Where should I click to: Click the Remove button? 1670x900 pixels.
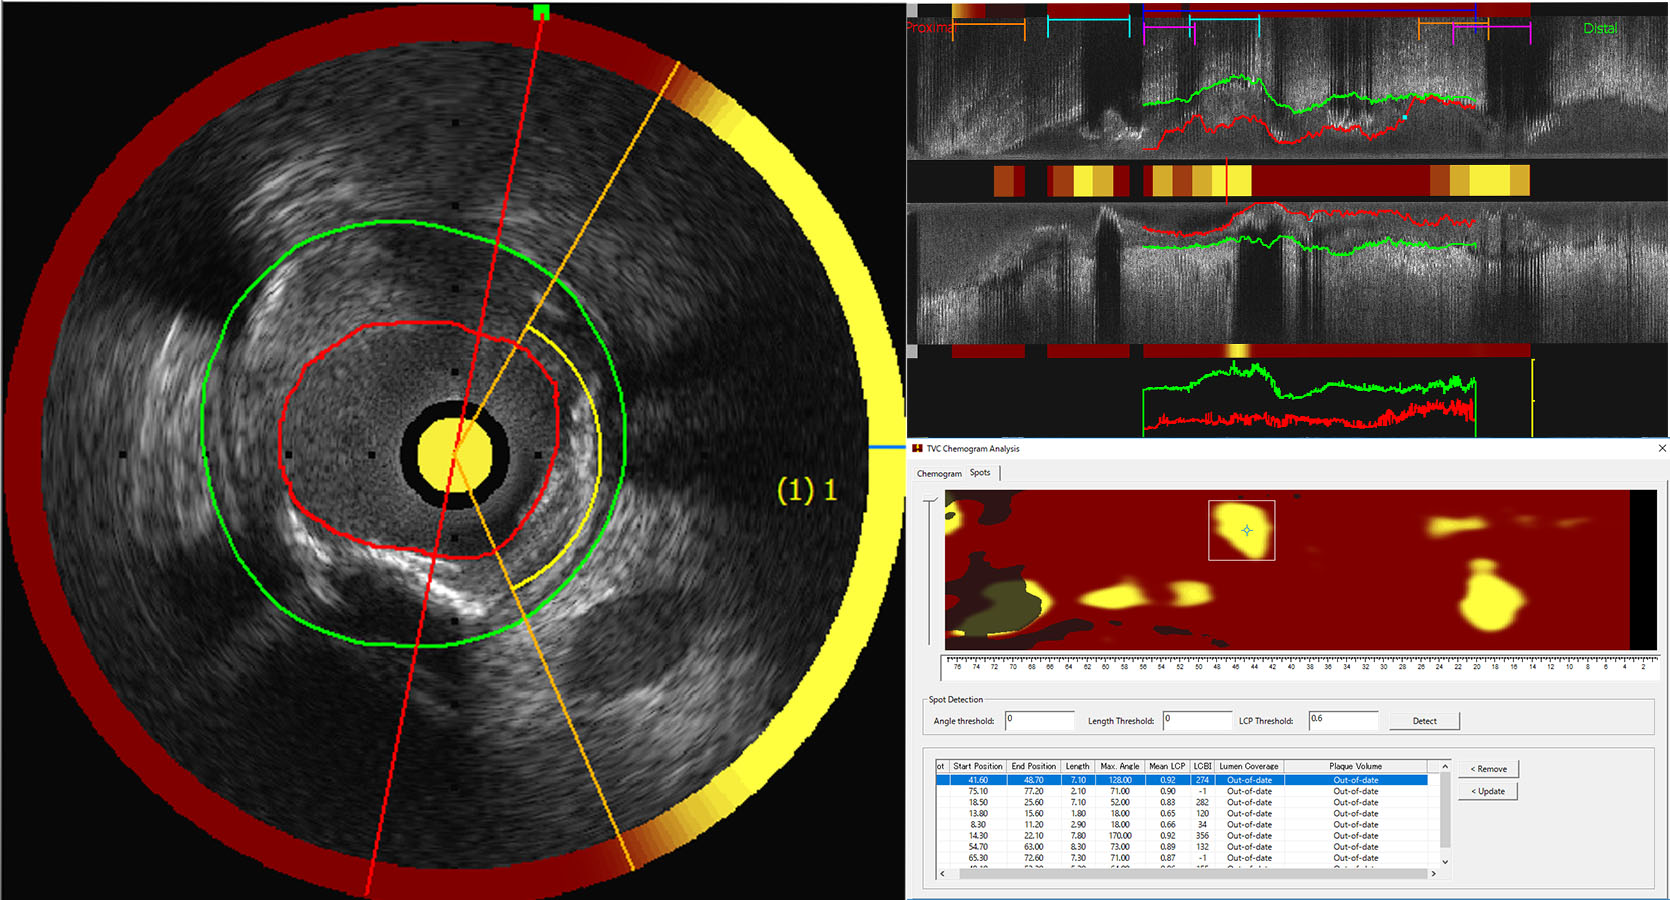click(x=1488, y=769)
